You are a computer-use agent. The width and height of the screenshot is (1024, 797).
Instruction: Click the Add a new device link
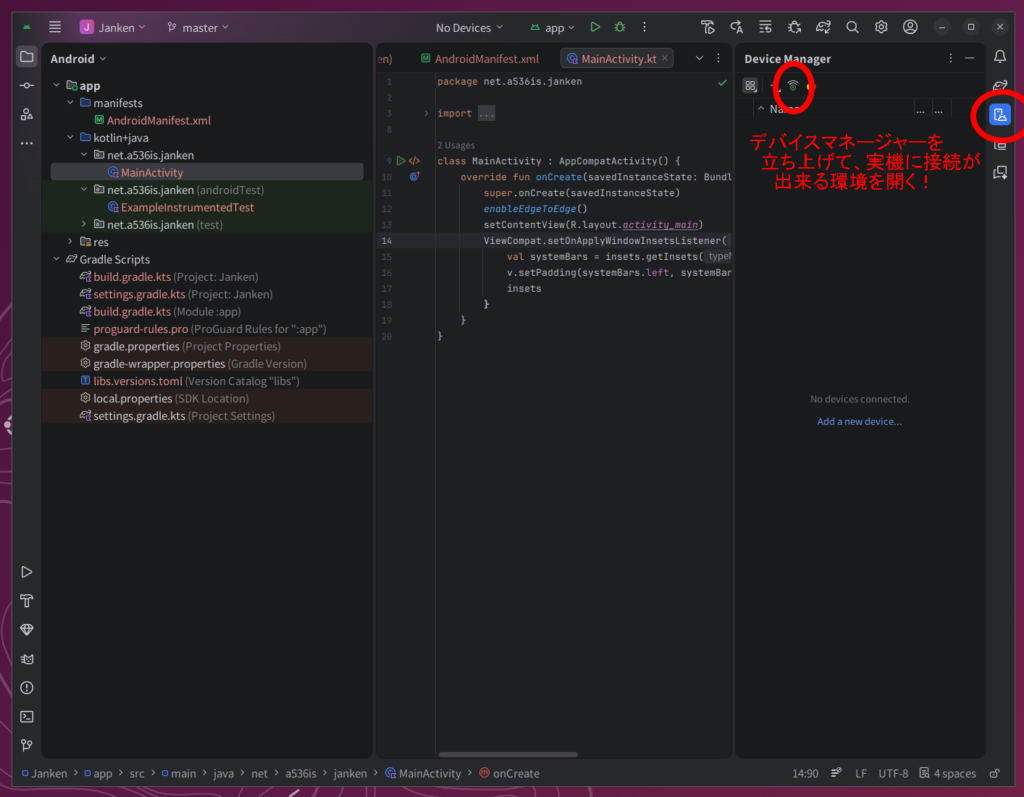[x=859, y=422]
